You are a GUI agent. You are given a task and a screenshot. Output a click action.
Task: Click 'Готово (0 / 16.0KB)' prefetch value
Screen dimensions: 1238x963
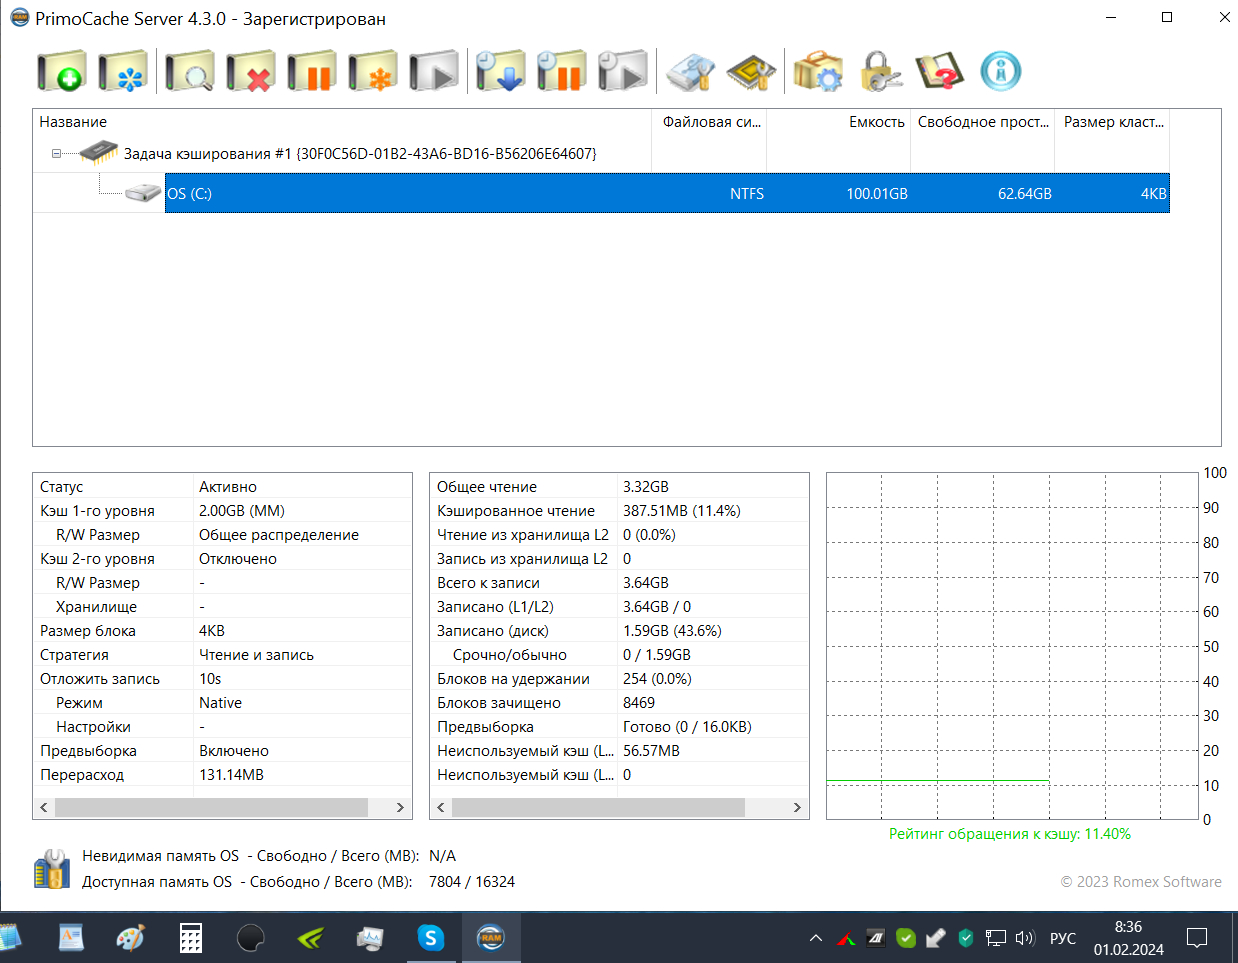click(687, 727)
